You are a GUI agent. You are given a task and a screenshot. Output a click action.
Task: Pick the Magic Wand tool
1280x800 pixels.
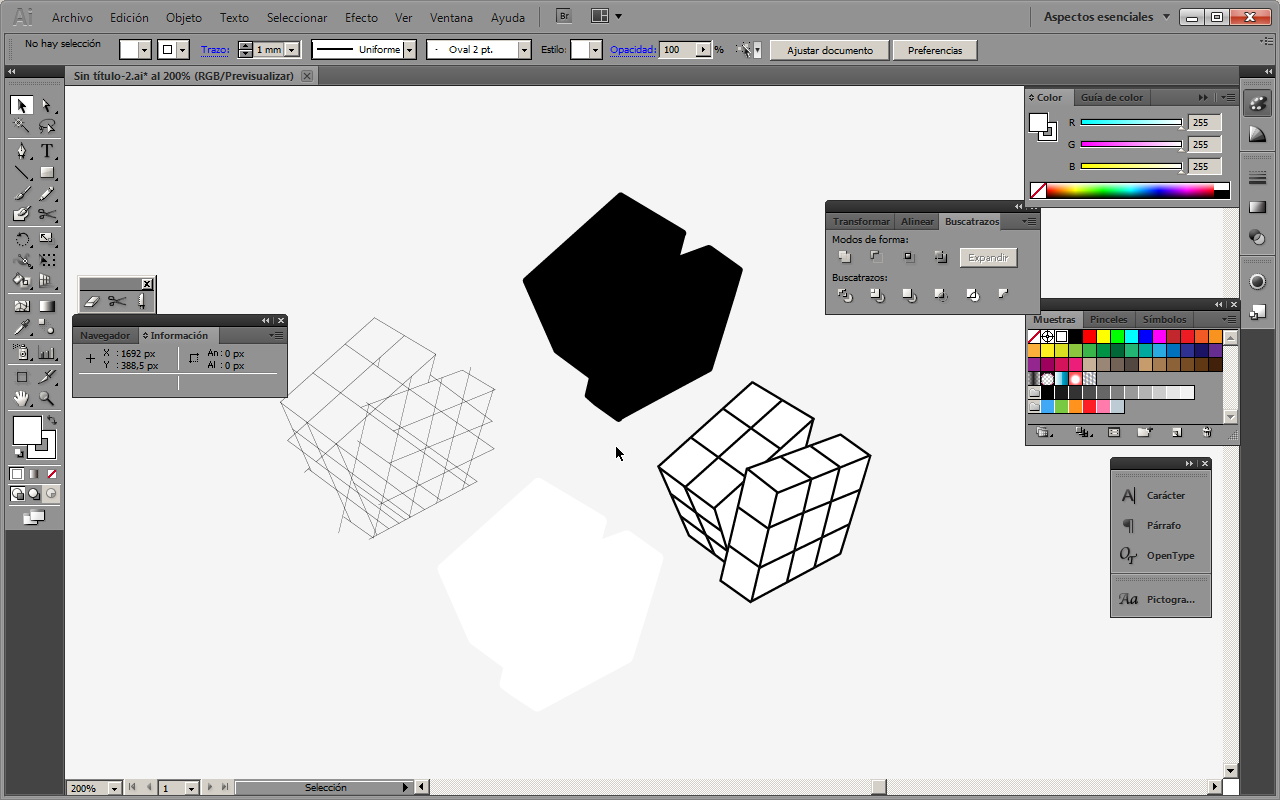[x=22, y=127]
